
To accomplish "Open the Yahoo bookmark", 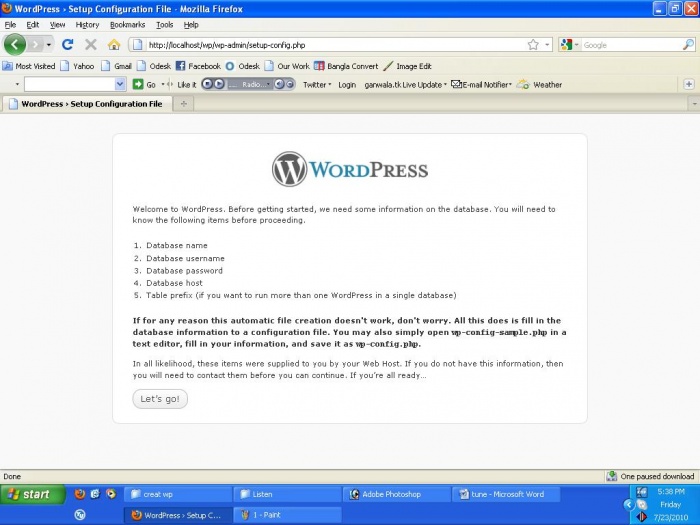I will coord(77,66).
